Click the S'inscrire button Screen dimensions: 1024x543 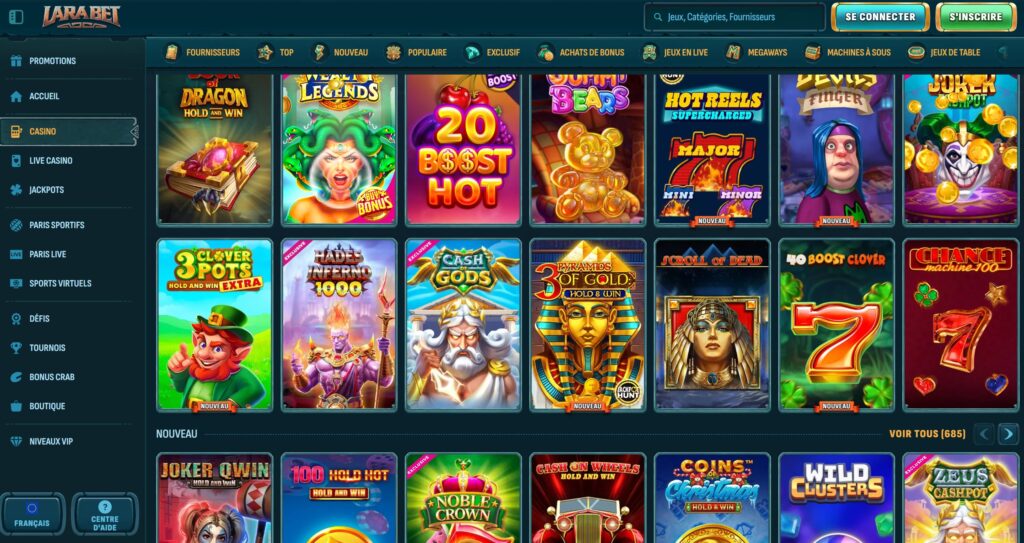[x=975, y=17]
